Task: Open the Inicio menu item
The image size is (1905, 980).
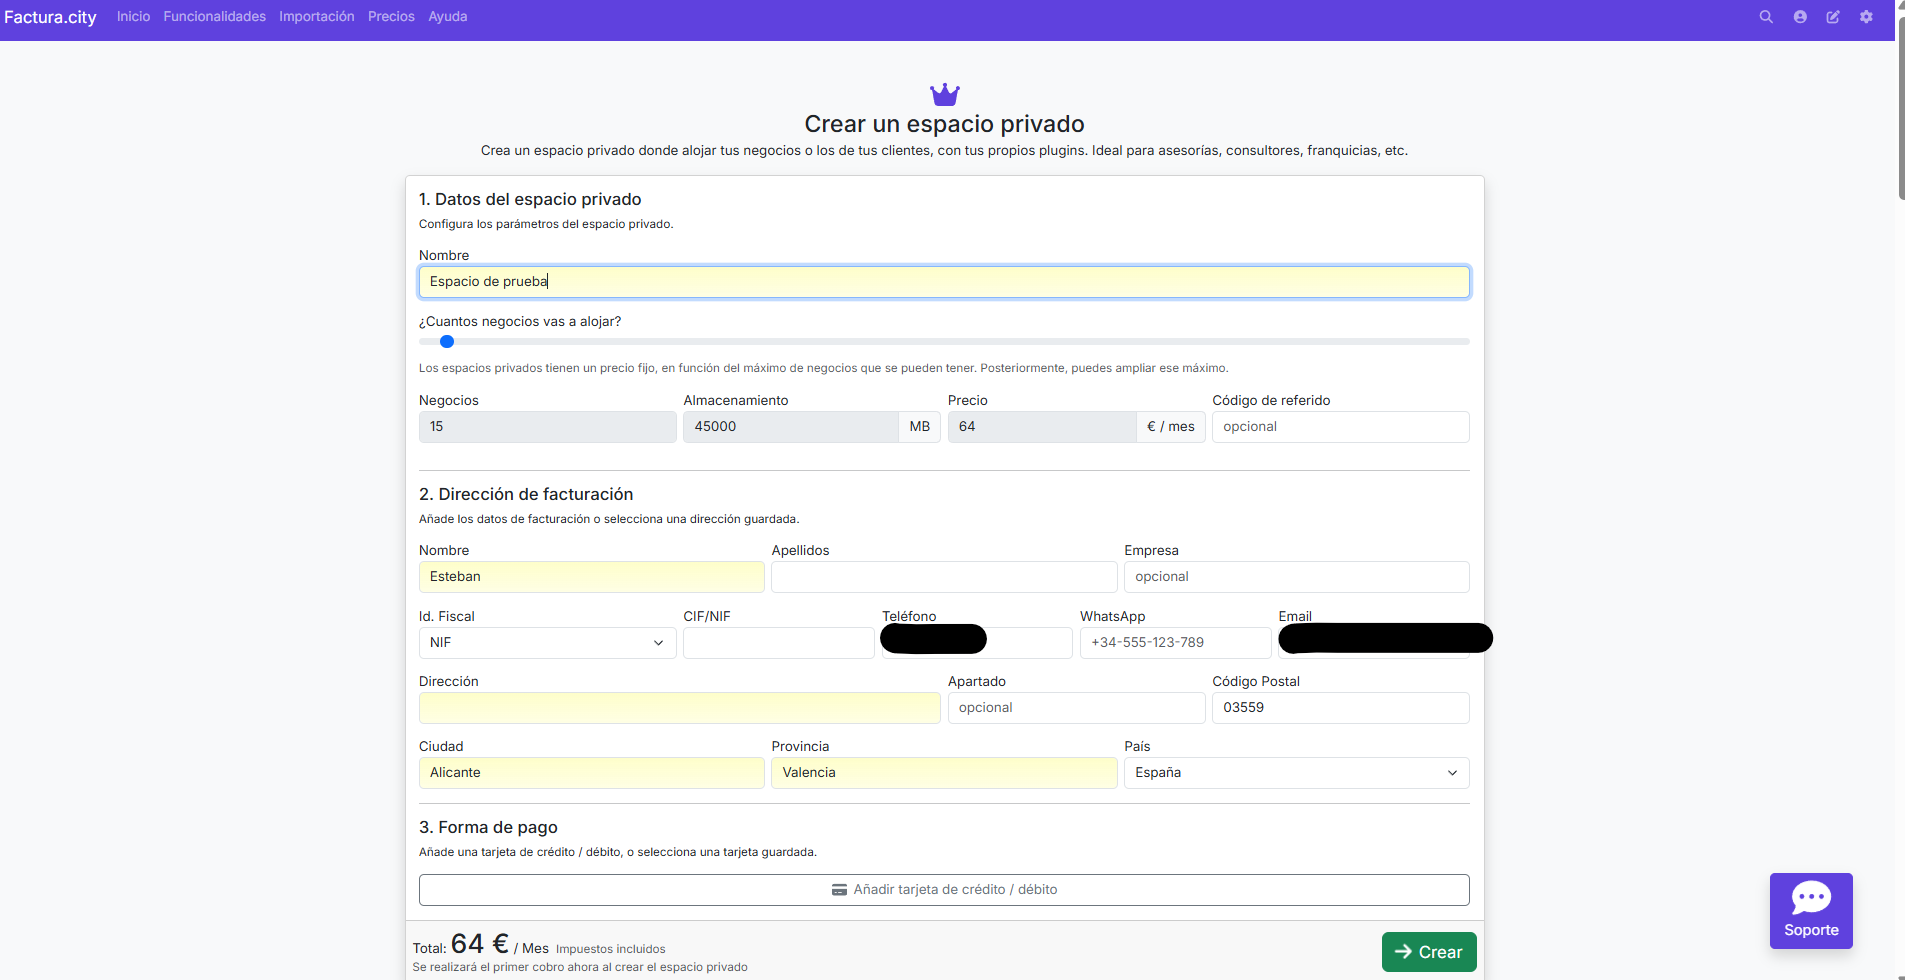Action: [133, 17]
